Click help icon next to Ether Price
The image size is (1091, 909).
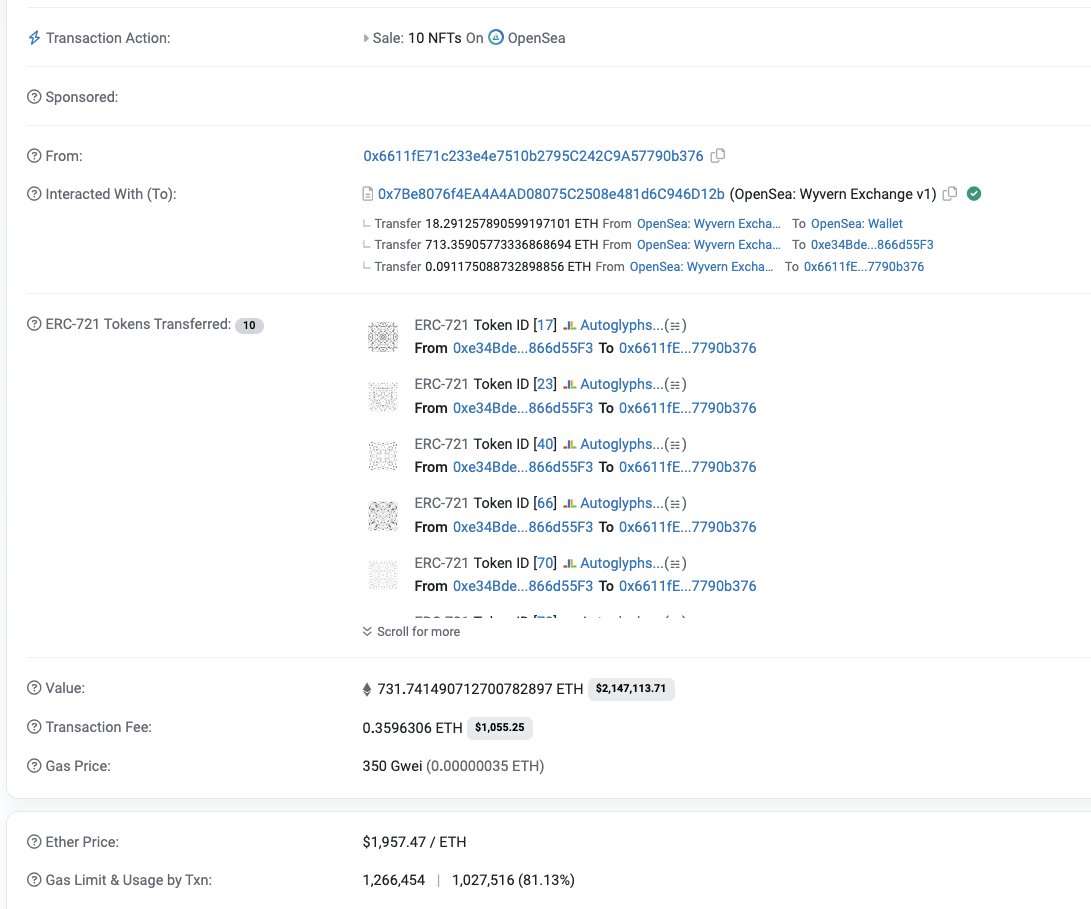pos(34,842)
